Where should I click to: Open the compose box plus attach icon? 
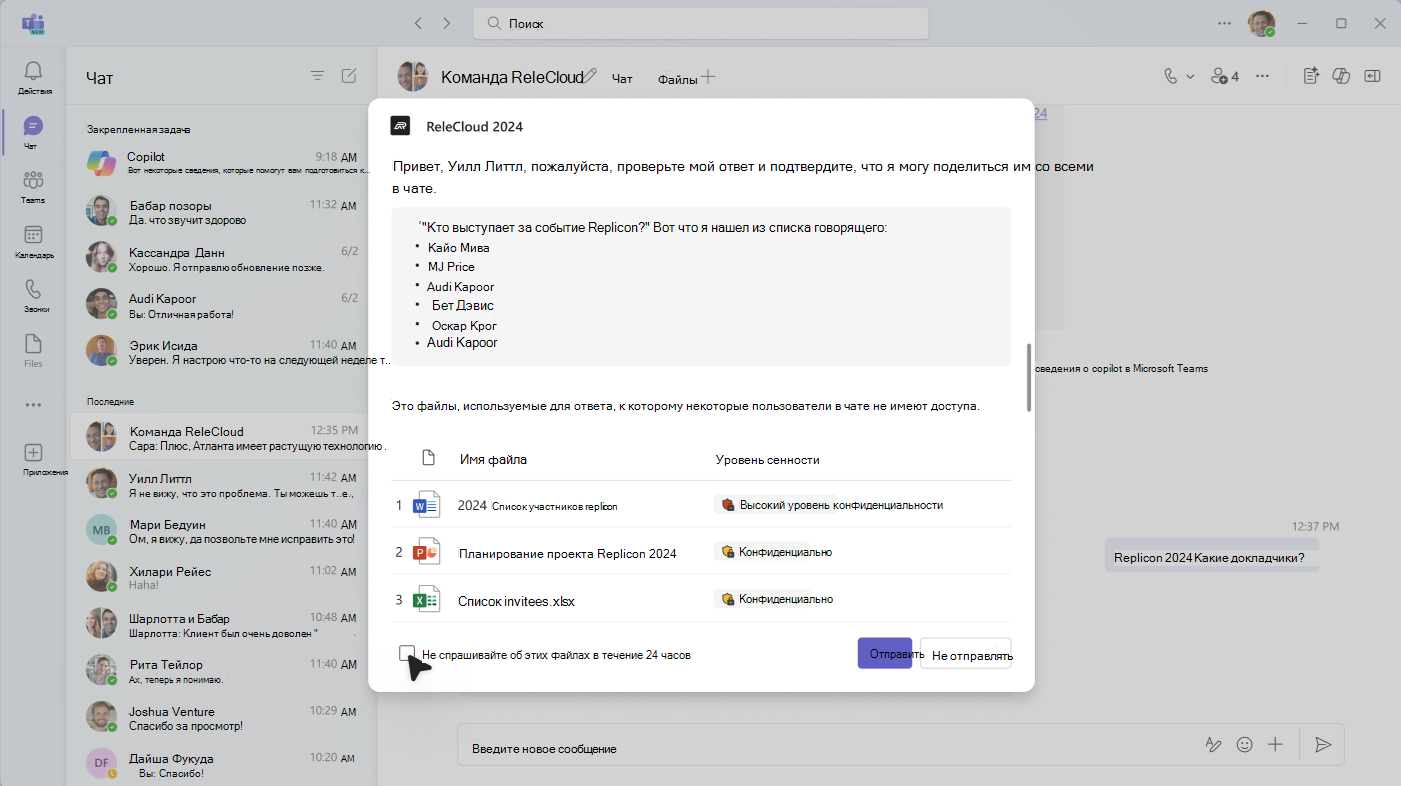pos(1275,745)
